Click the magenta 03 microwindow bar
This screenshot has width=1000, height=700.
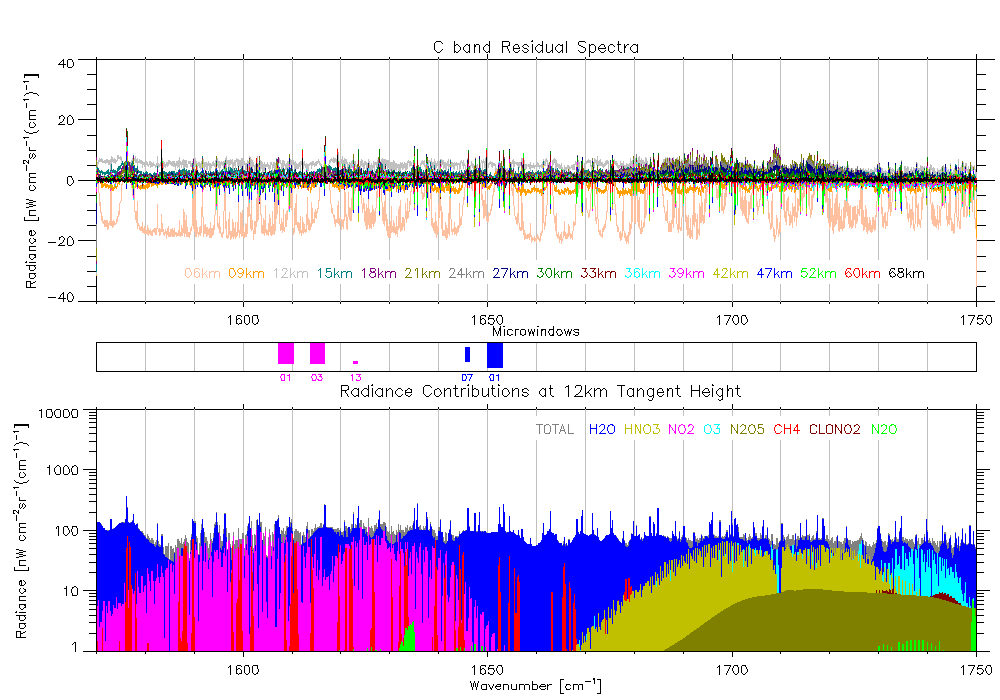click(317, 353)
